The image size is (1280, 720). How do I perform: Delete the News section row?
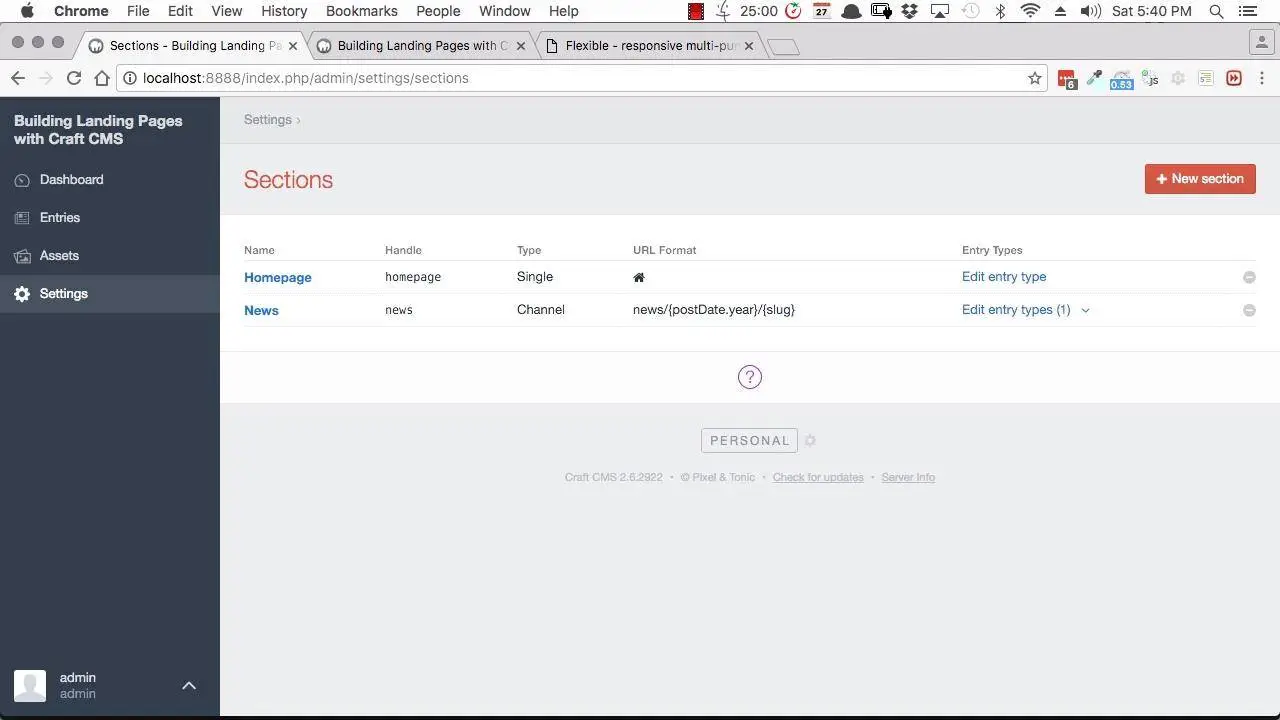pyautogui.click(x=1249, y=310)
